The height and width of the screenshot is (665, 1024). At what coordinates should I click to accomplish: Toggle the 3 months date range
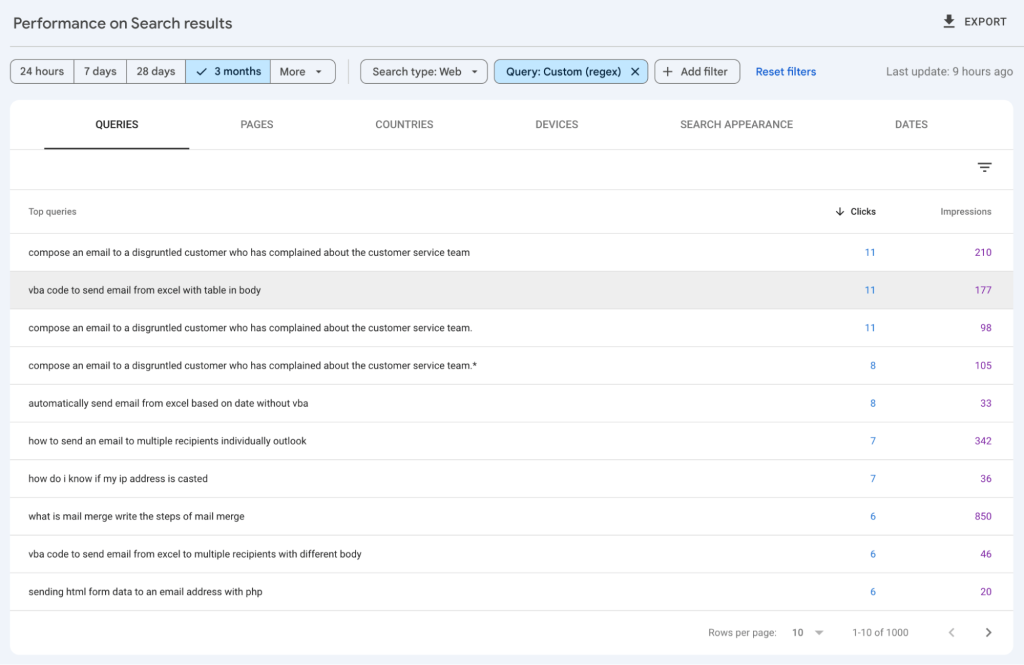click(x=228, y=72)
